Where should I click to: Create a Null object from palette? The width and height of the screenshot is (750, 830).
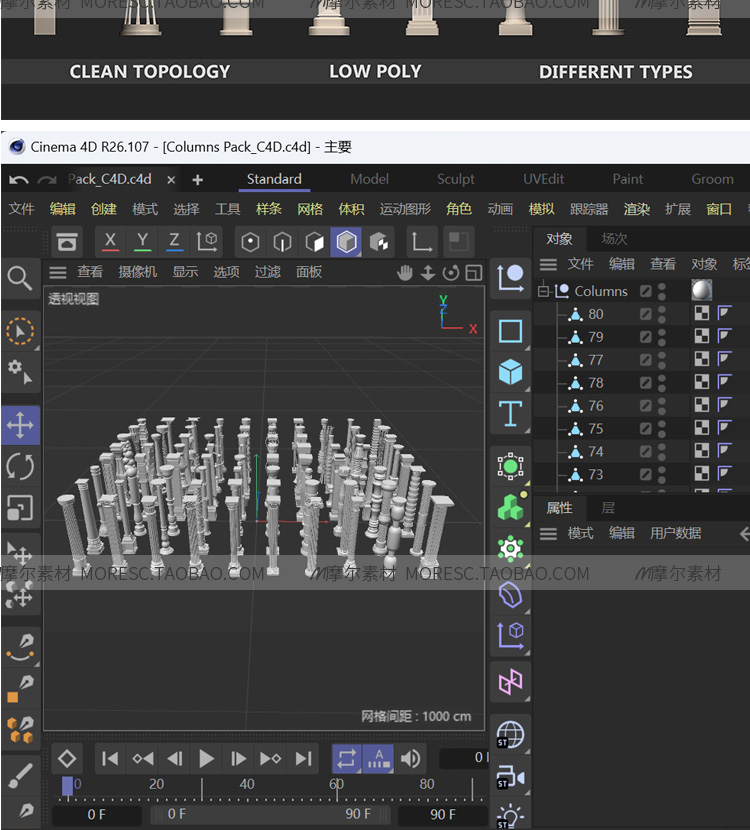pyautogui.click(x=510, y=278)
